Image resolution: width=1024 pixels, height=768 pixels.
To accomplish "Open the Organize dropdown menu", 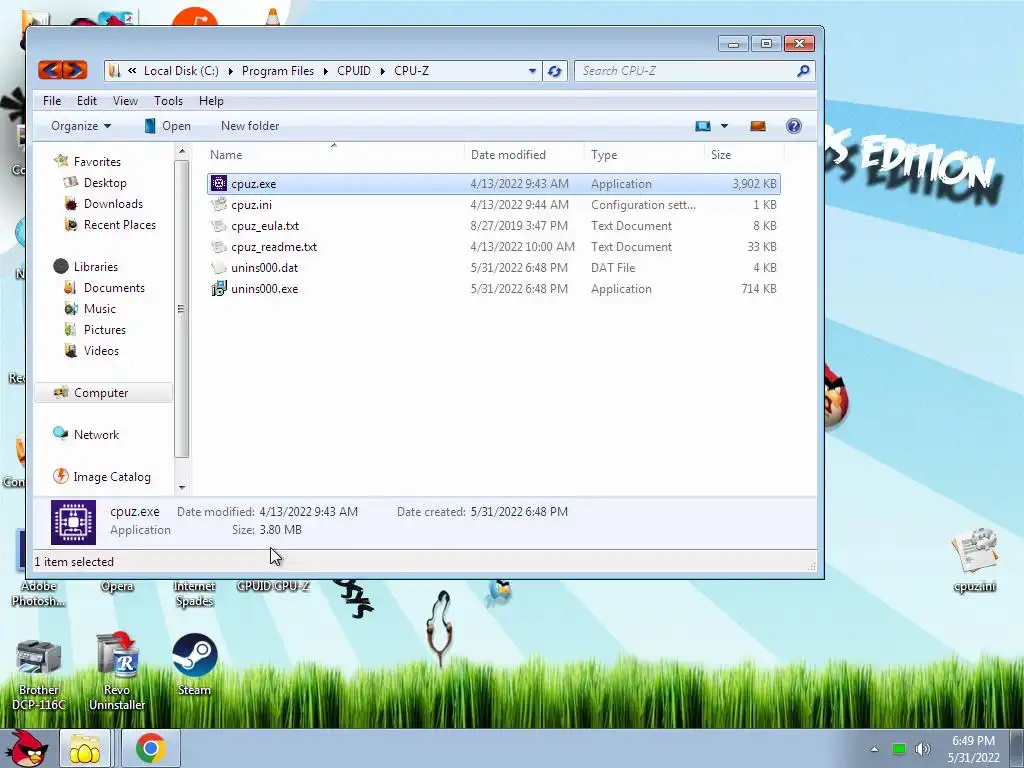I will click(81, 126).
